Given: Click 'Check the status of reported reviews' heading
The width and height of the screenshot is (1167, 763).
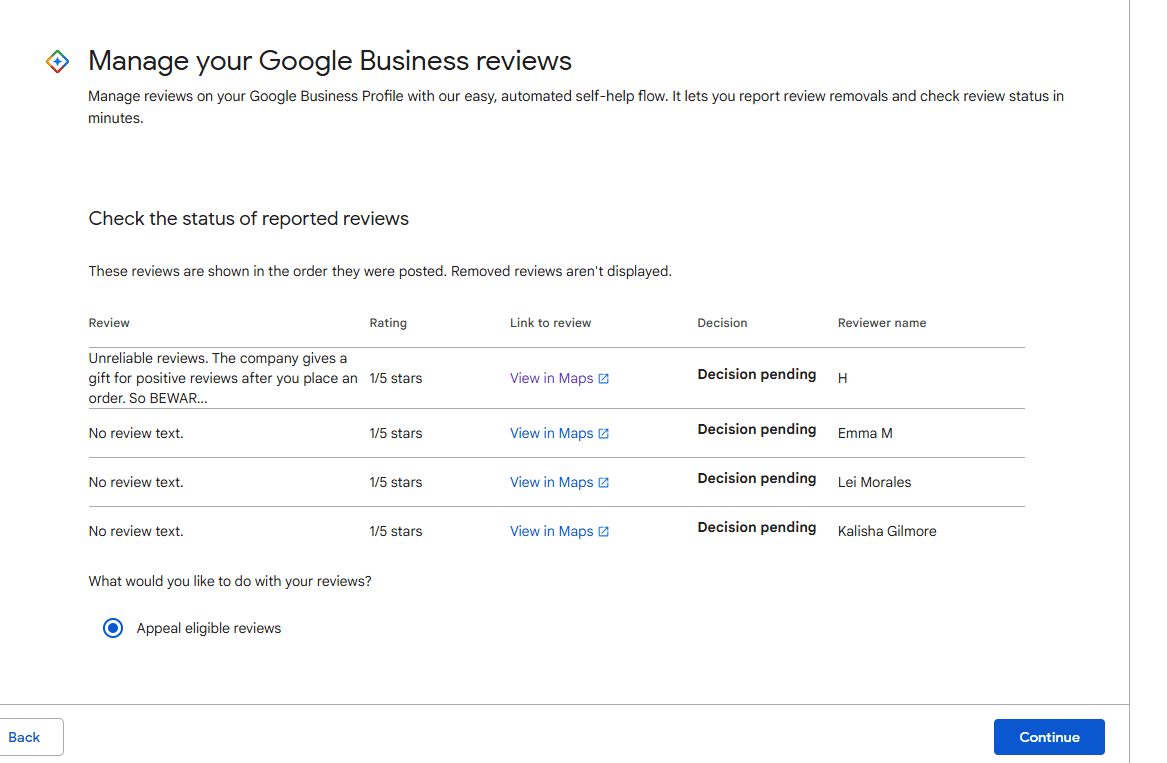Looking at the screenshot, I should click(249, 219).
